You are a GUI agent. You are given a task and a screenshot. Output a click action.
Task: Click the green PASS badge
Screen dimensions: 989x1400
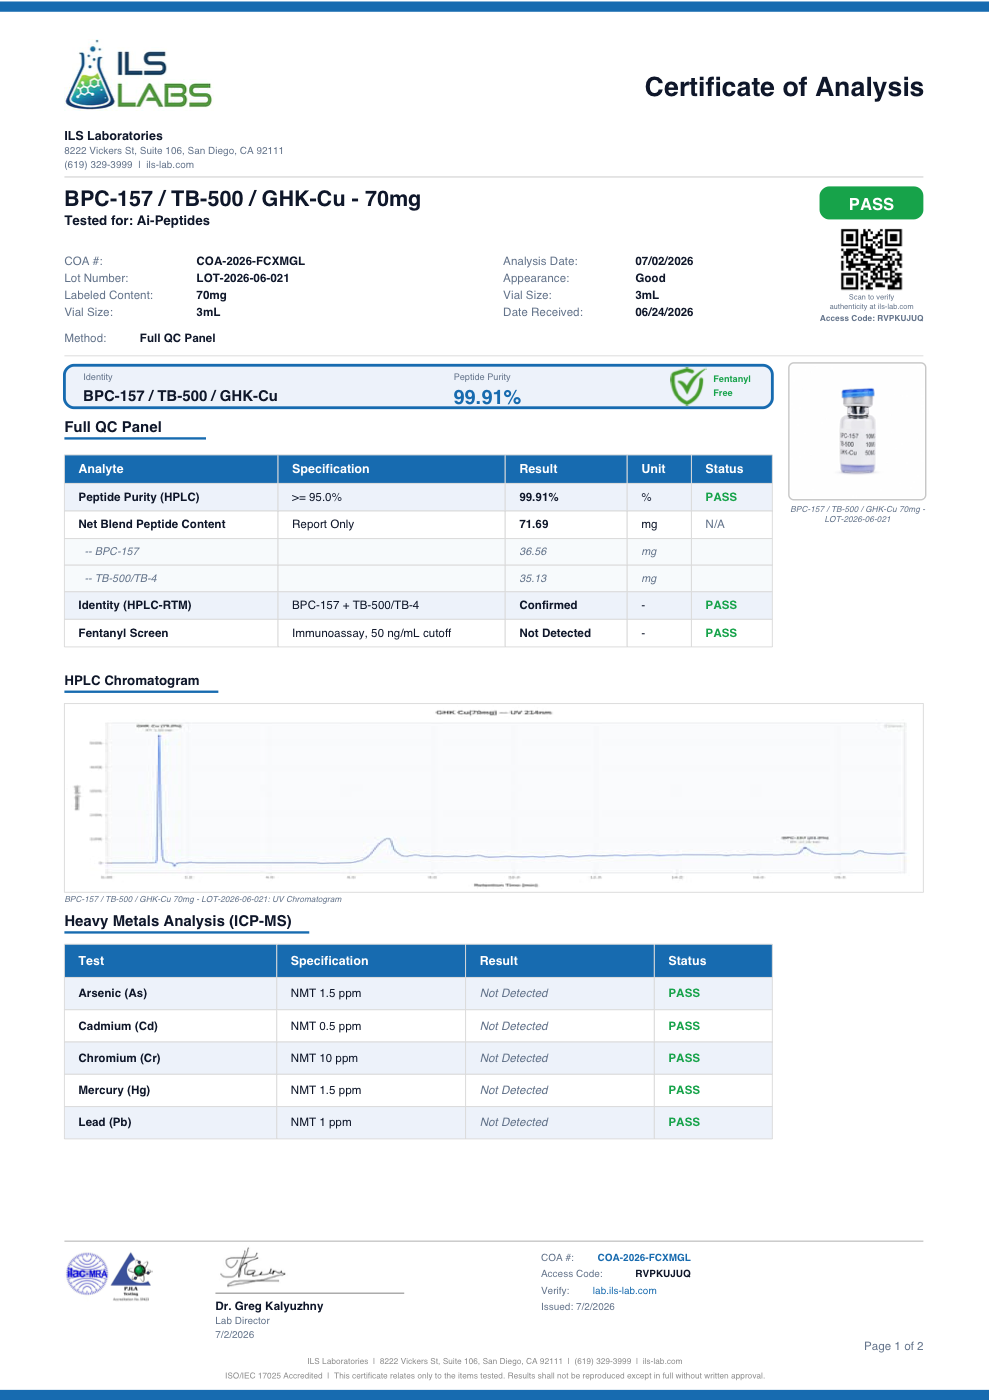point(871,203)
